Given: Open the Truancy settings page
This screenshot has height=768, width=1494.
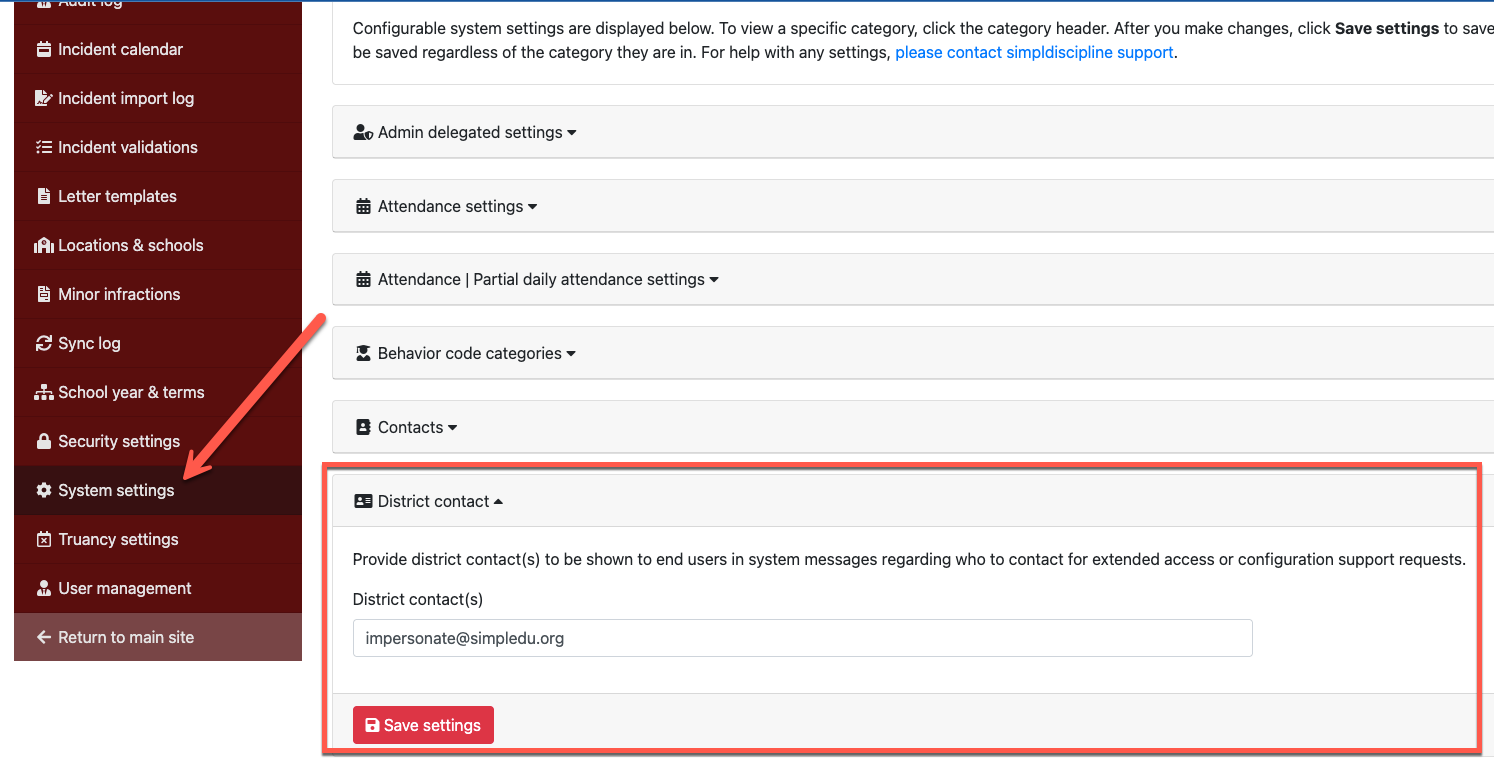Looking at the screenshot, I should coord(118,539).
